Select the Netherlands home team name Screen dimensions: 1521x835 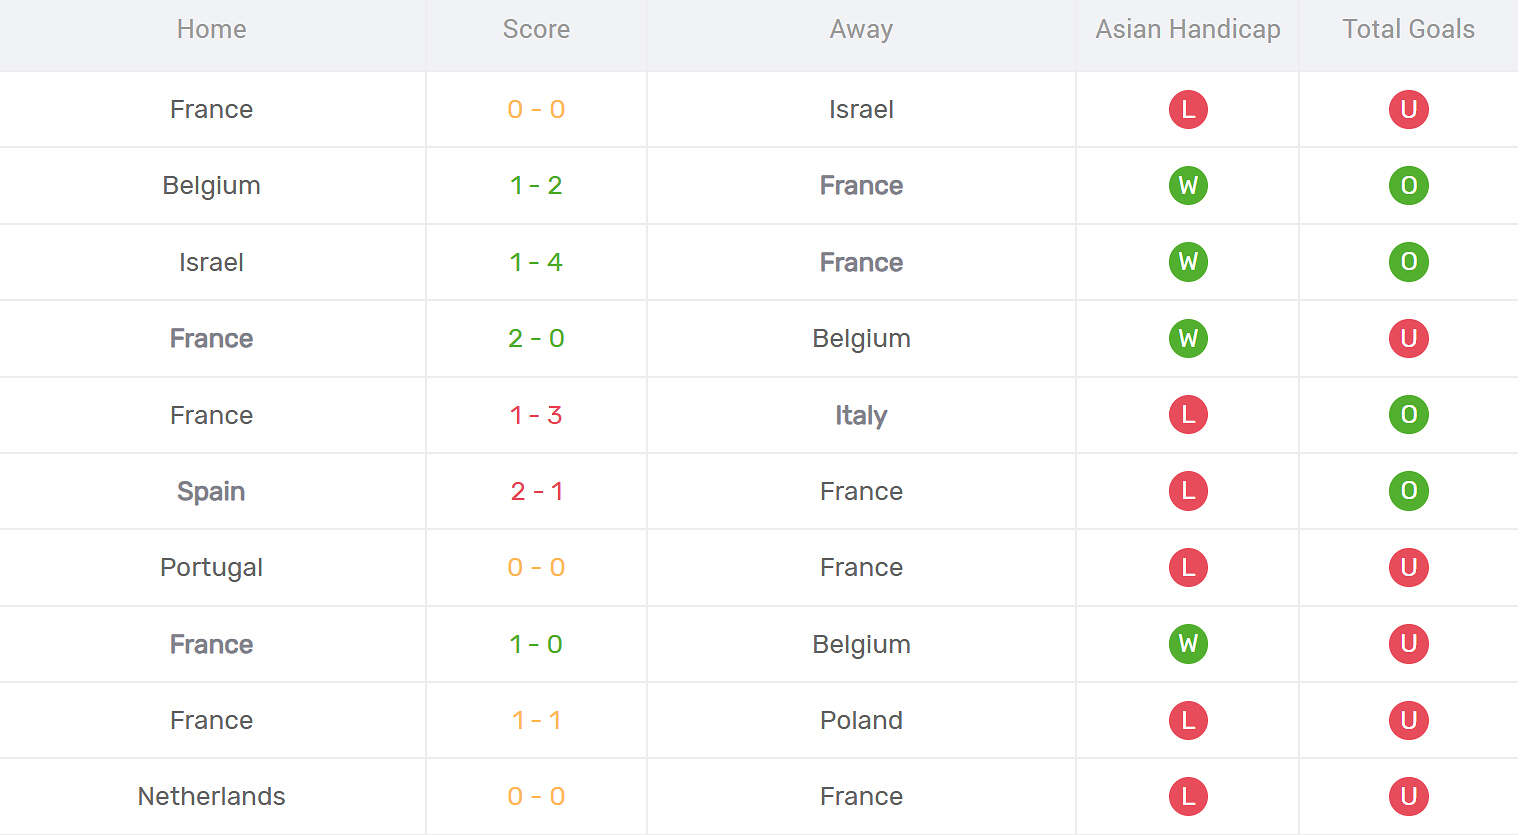coord(211,796)
